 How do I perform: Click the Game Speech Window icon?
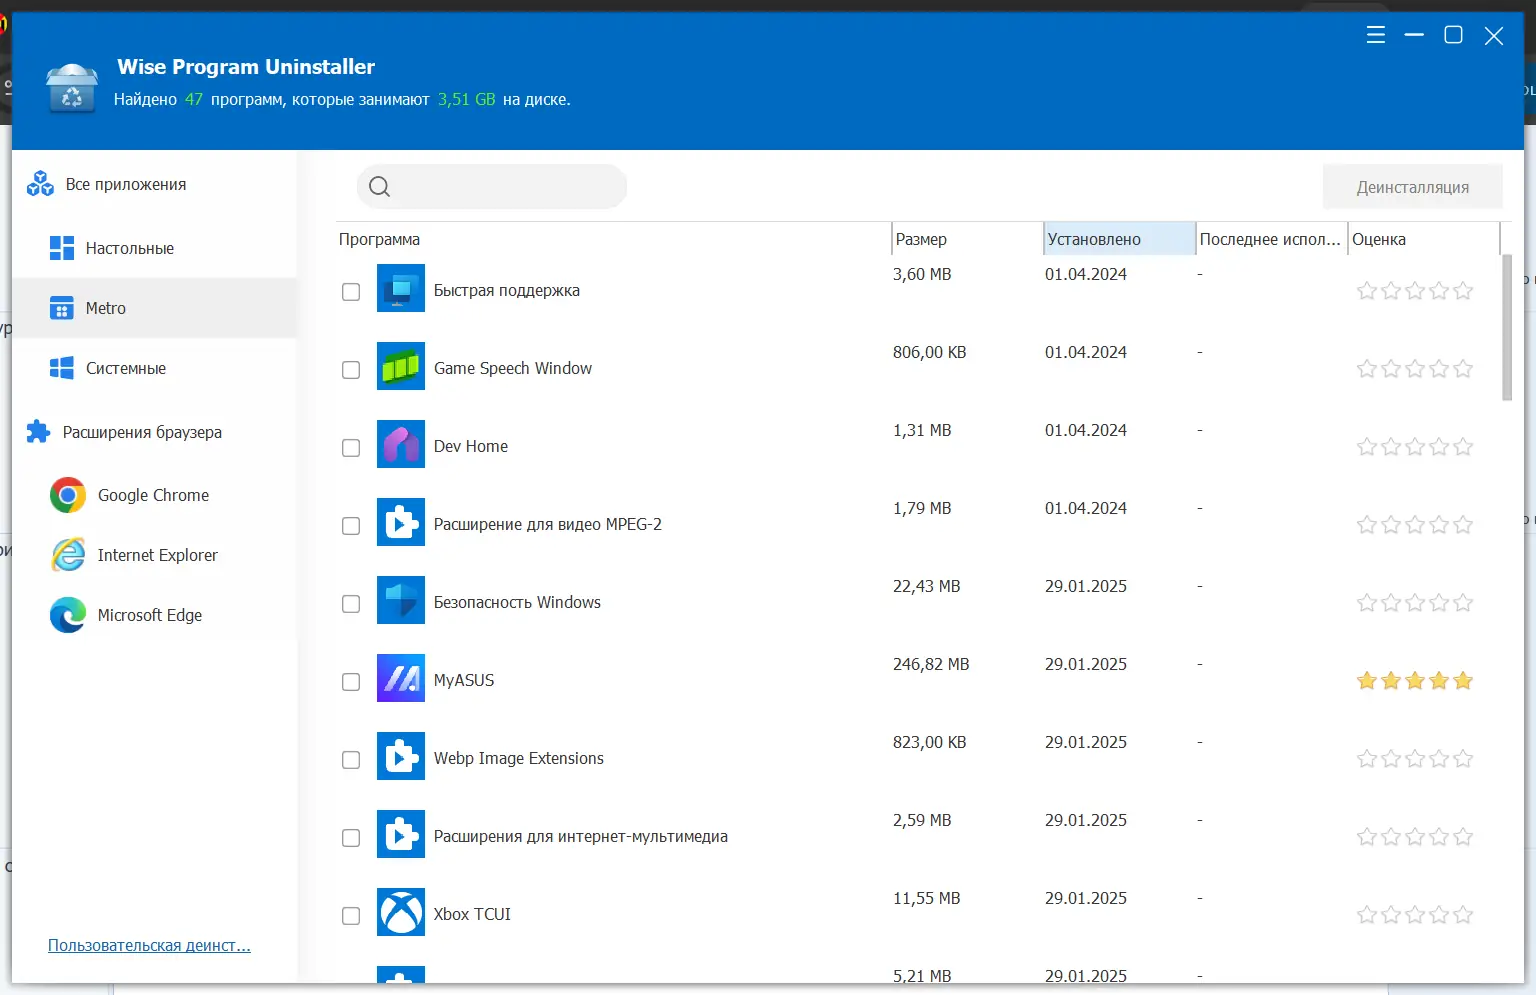click(x=401, y=367)
